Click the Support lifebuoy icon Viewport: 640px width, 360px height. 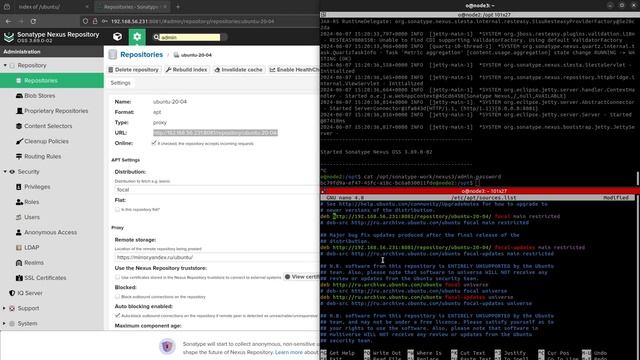(x=12, y=308)
